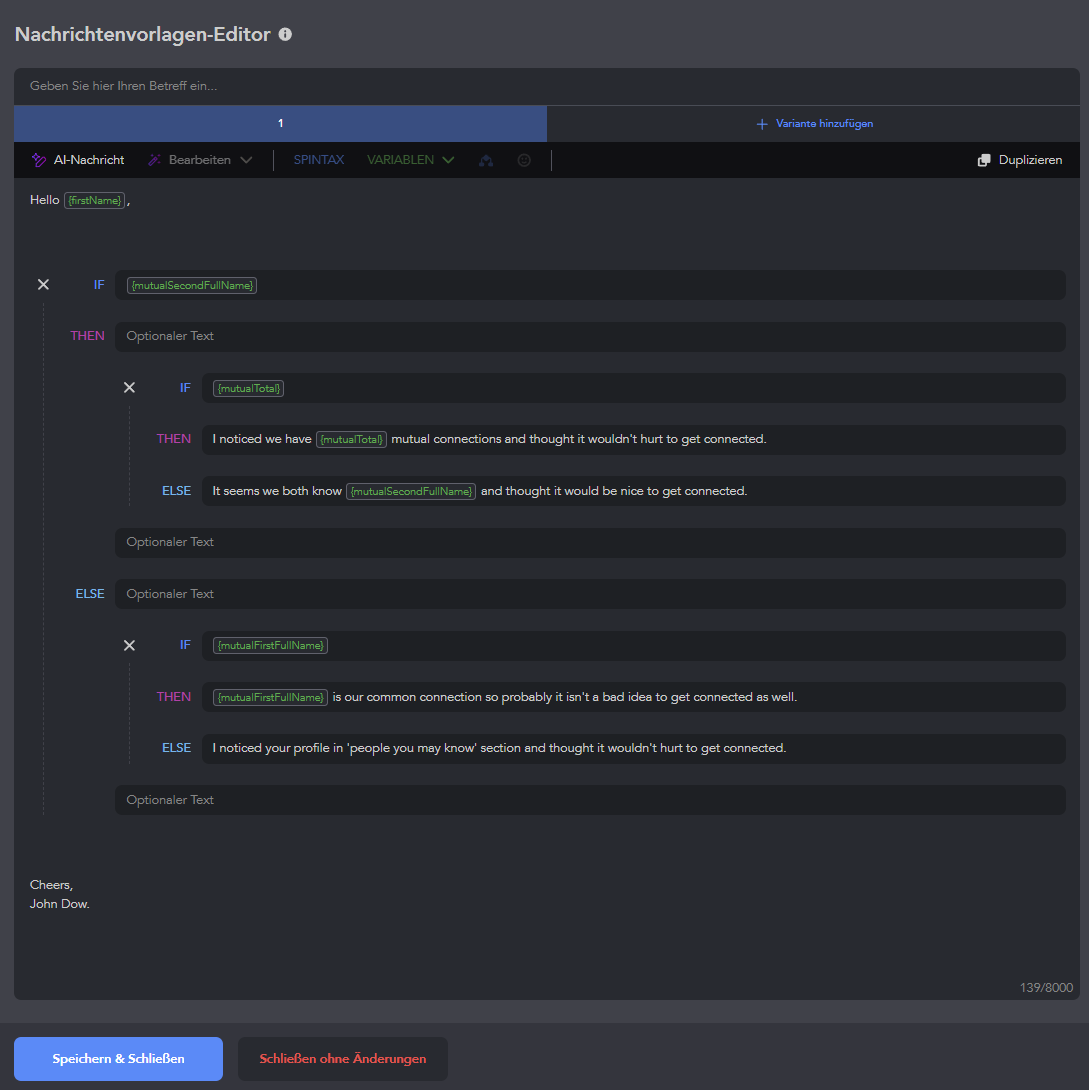The width and height of the screenshot is (1089, 1090).
Task: Click the Optionaler Text field above outer ELSE
Action: click(590, 542)
